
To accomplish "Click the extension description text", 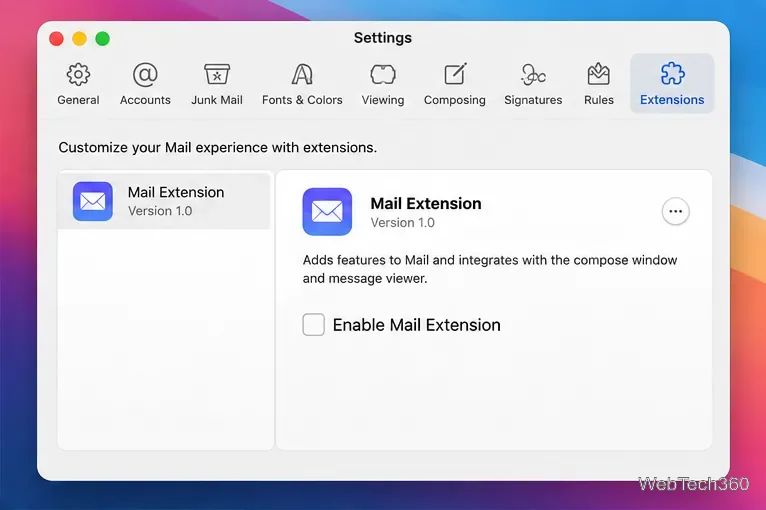I will pos(490,269).
